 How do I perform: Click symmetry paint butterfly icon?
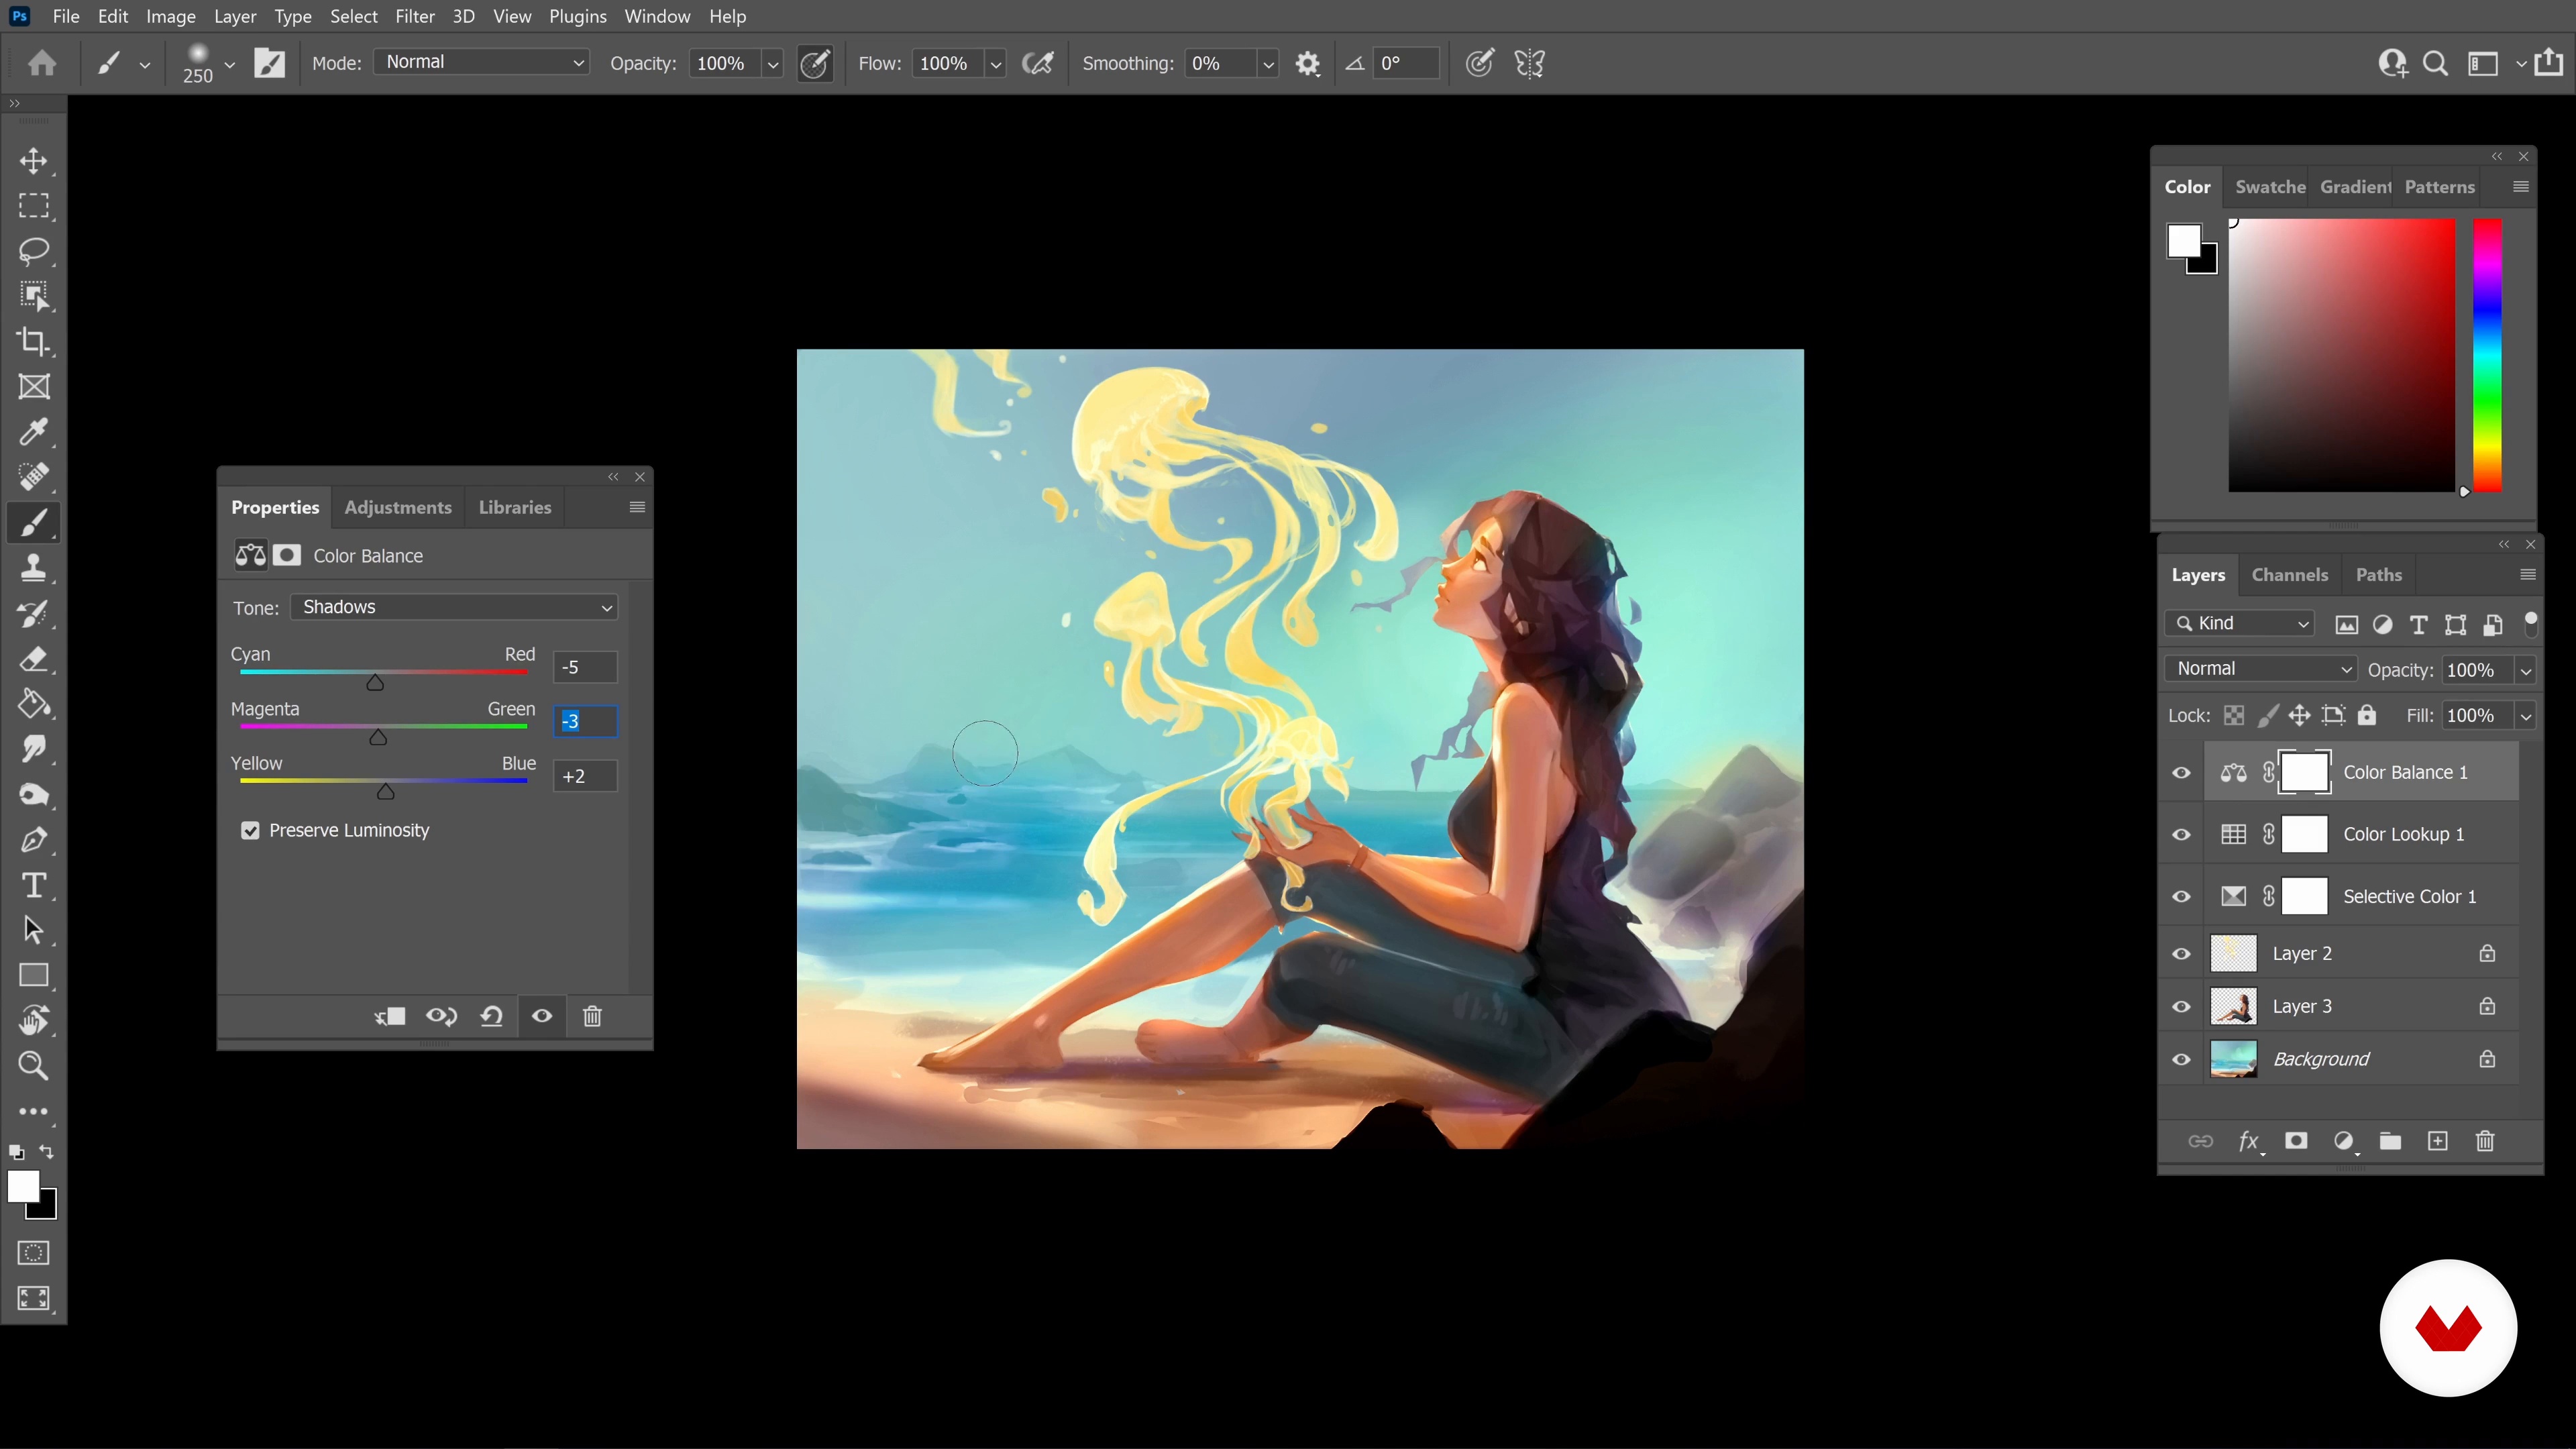pyautogui.click(x=1530, y=63)
